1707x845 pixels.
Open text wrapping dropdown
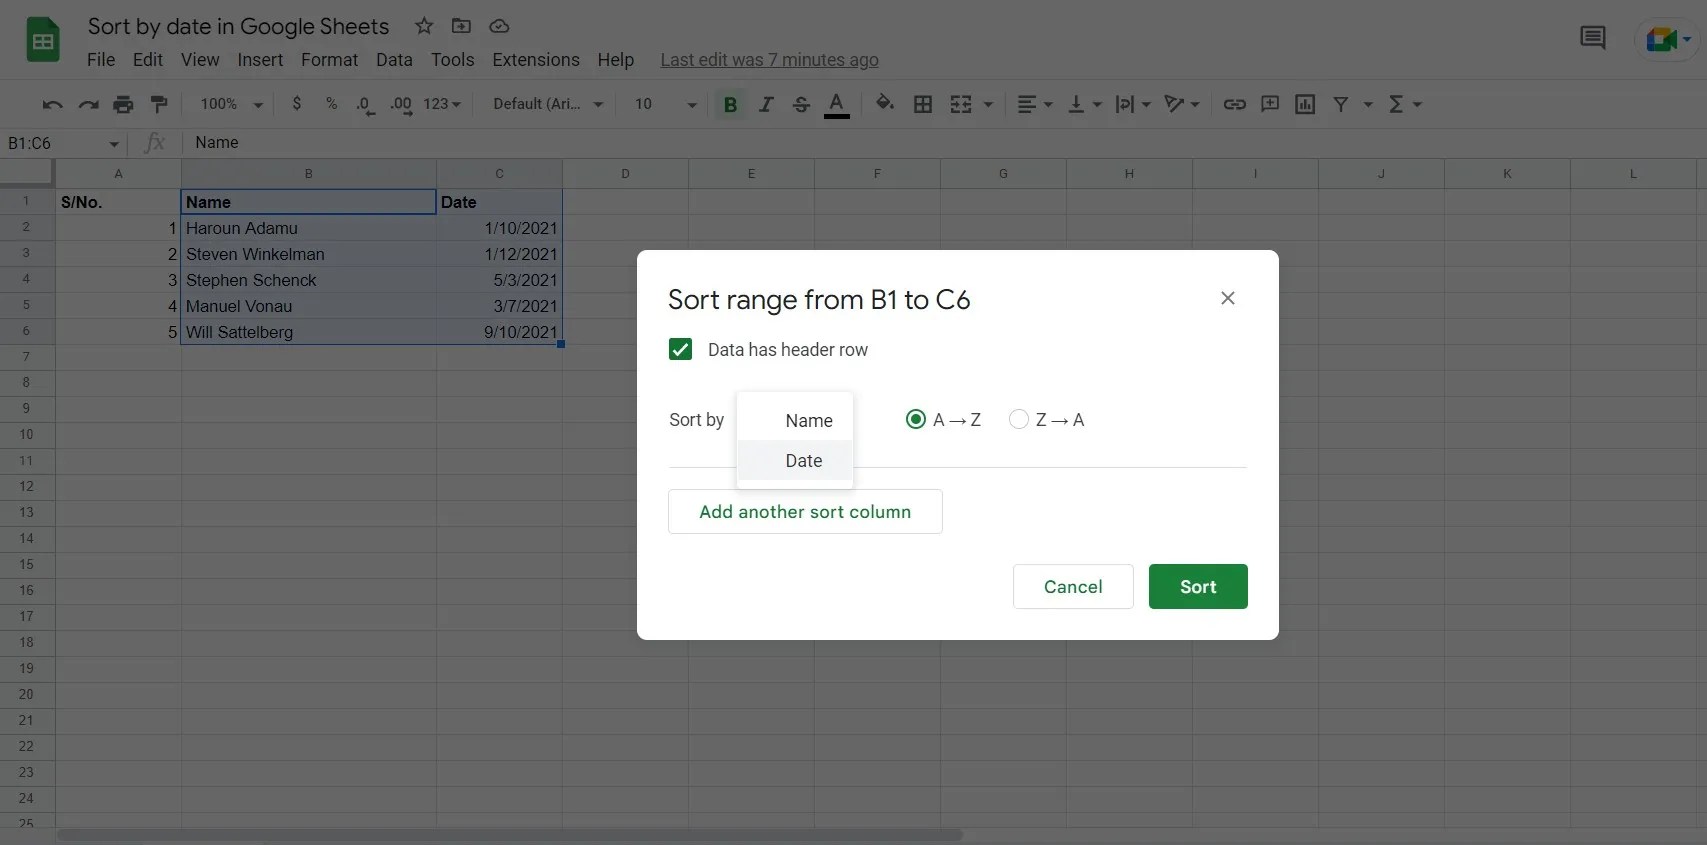(x=1133, y=104)
